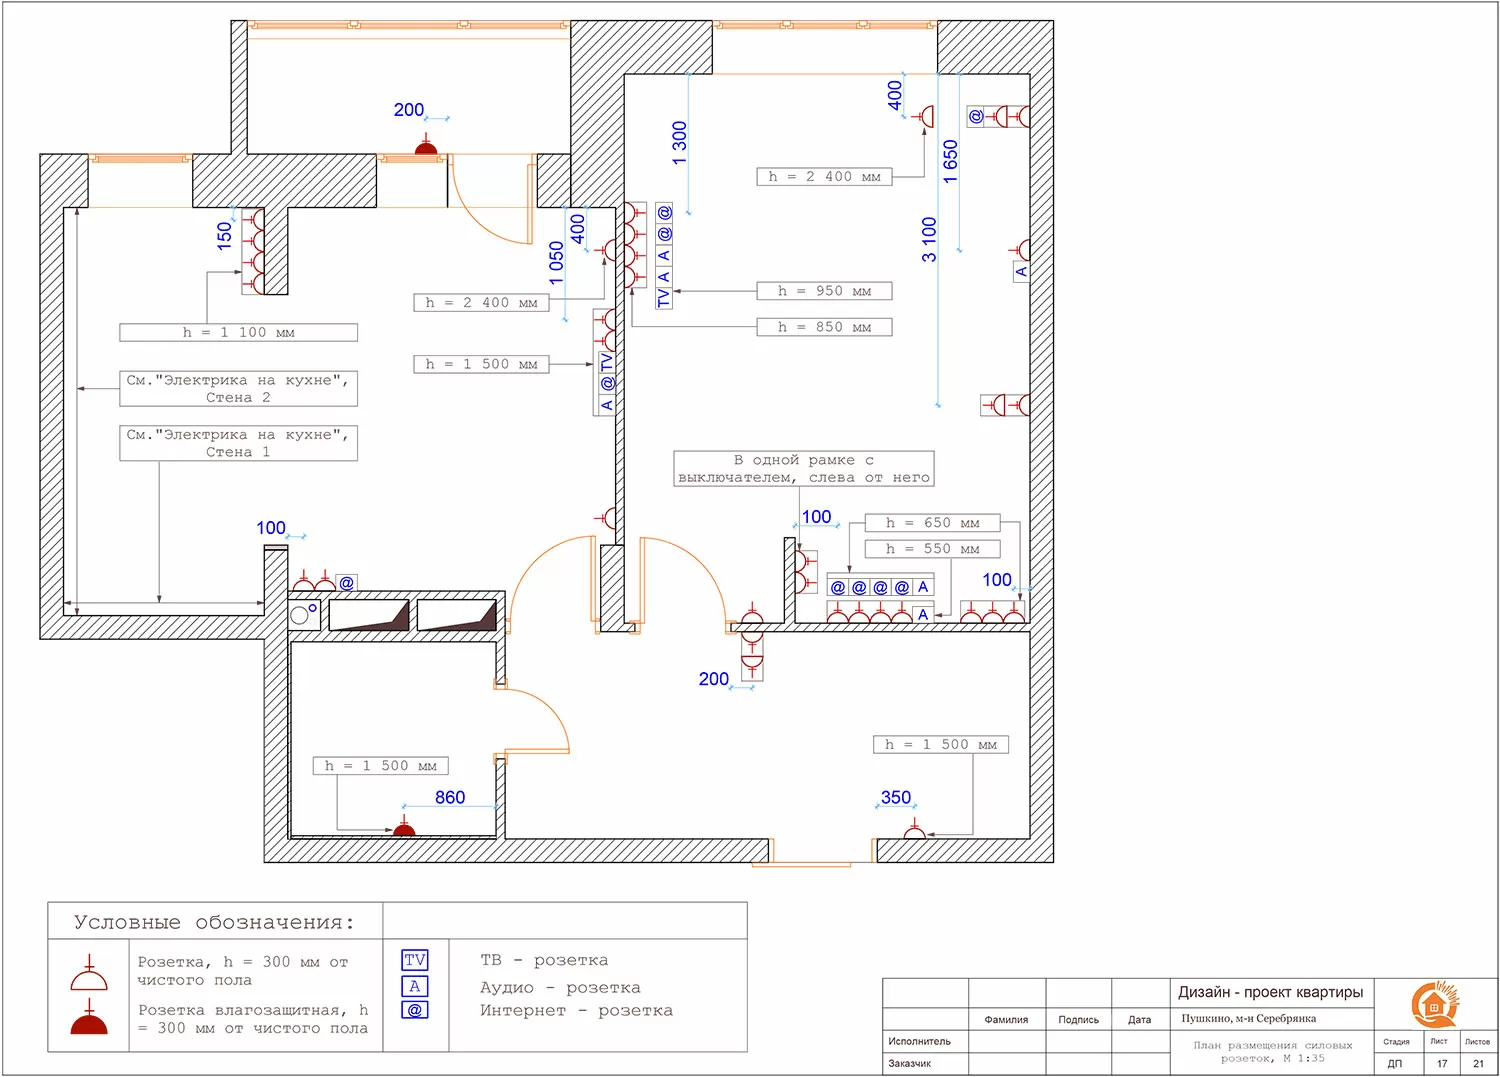Click the kitchen electrics 'Стена 1' note
Image resolution: width=1500 pixels, height=1077 pixels.
tap(238, 443)
